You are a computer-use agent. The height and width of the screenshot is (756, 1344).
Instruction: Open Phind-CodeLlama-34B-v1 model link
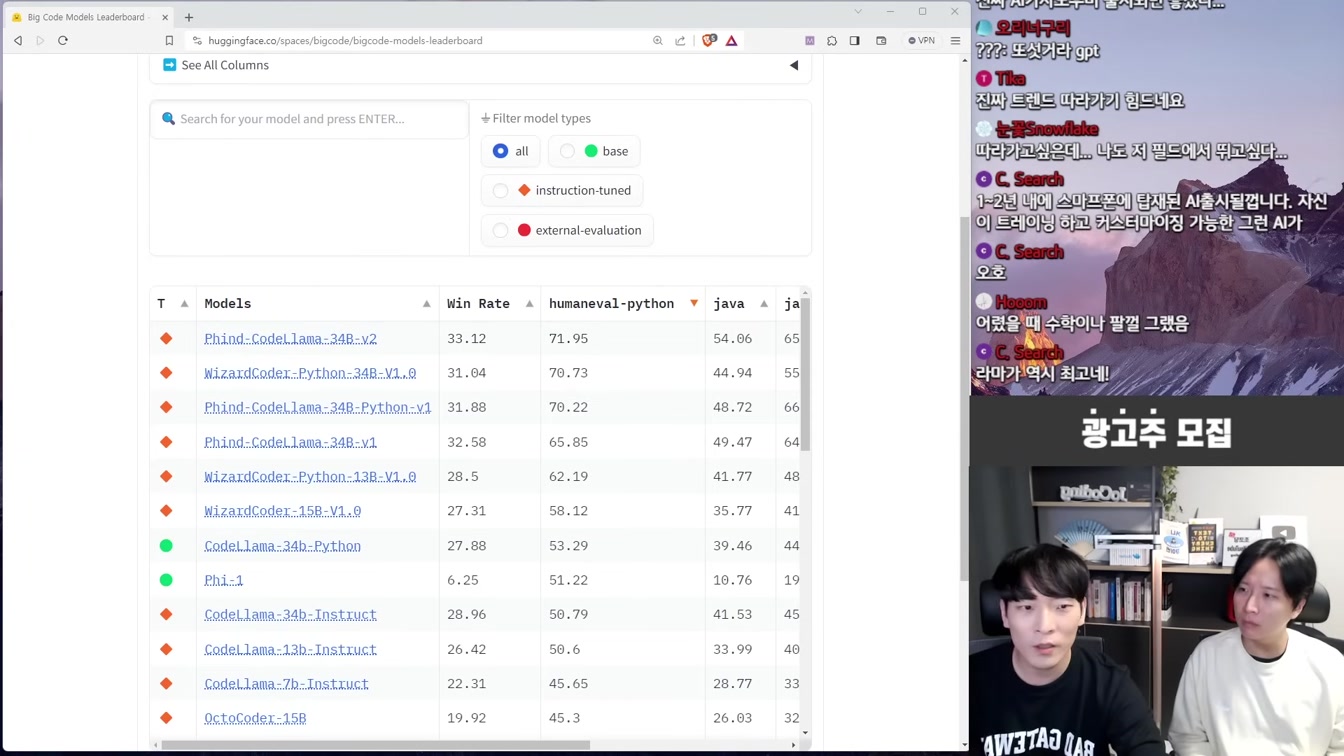pos(290,442)
